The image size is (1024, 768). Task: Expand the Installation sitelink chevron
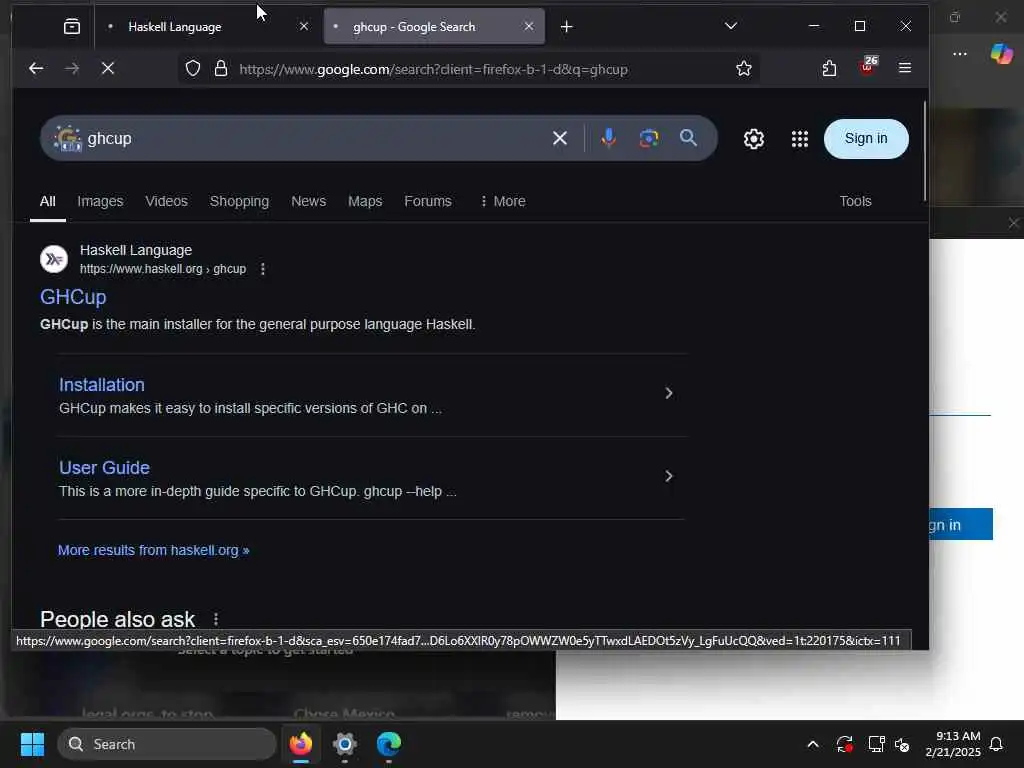(668, 393)
